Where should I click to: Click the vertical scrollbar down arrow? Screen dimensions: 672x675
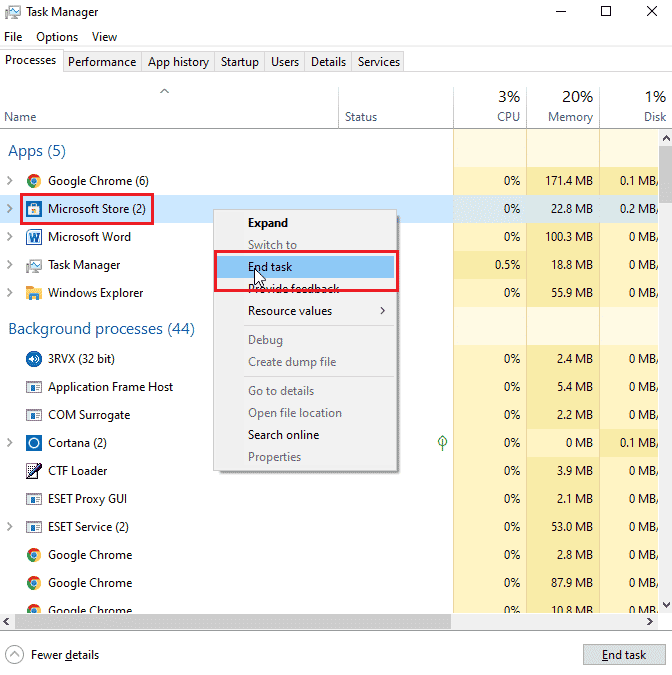click(x=666, y=605)
